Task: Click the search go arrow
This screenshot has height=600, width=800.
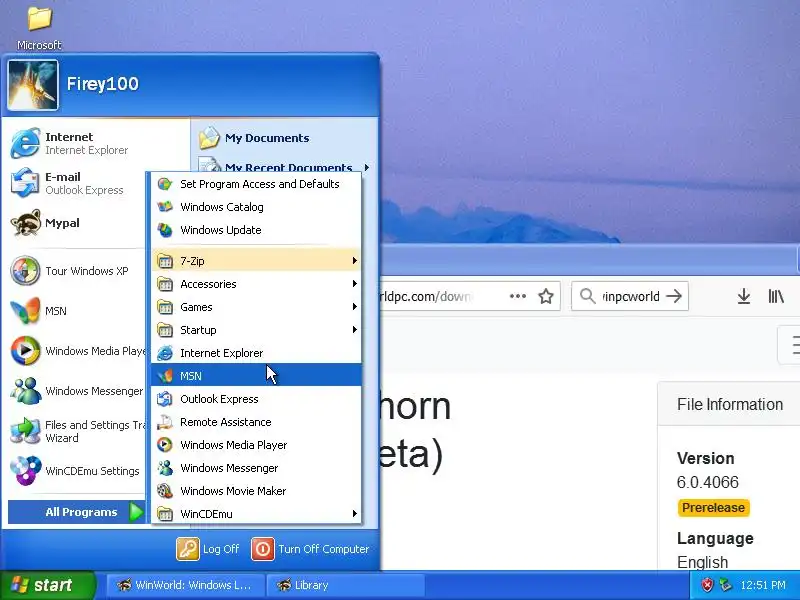Action: click(x=674, y=296)
